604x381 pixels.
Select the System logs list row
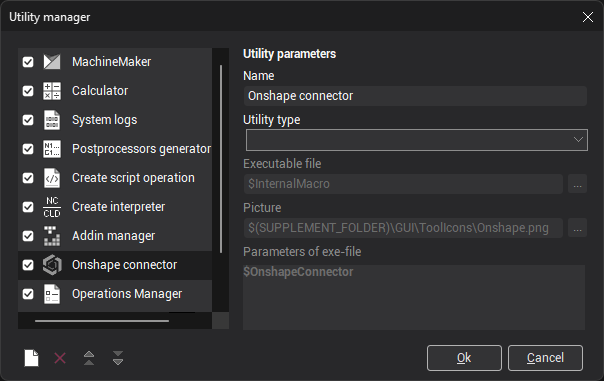pos(115,120)
